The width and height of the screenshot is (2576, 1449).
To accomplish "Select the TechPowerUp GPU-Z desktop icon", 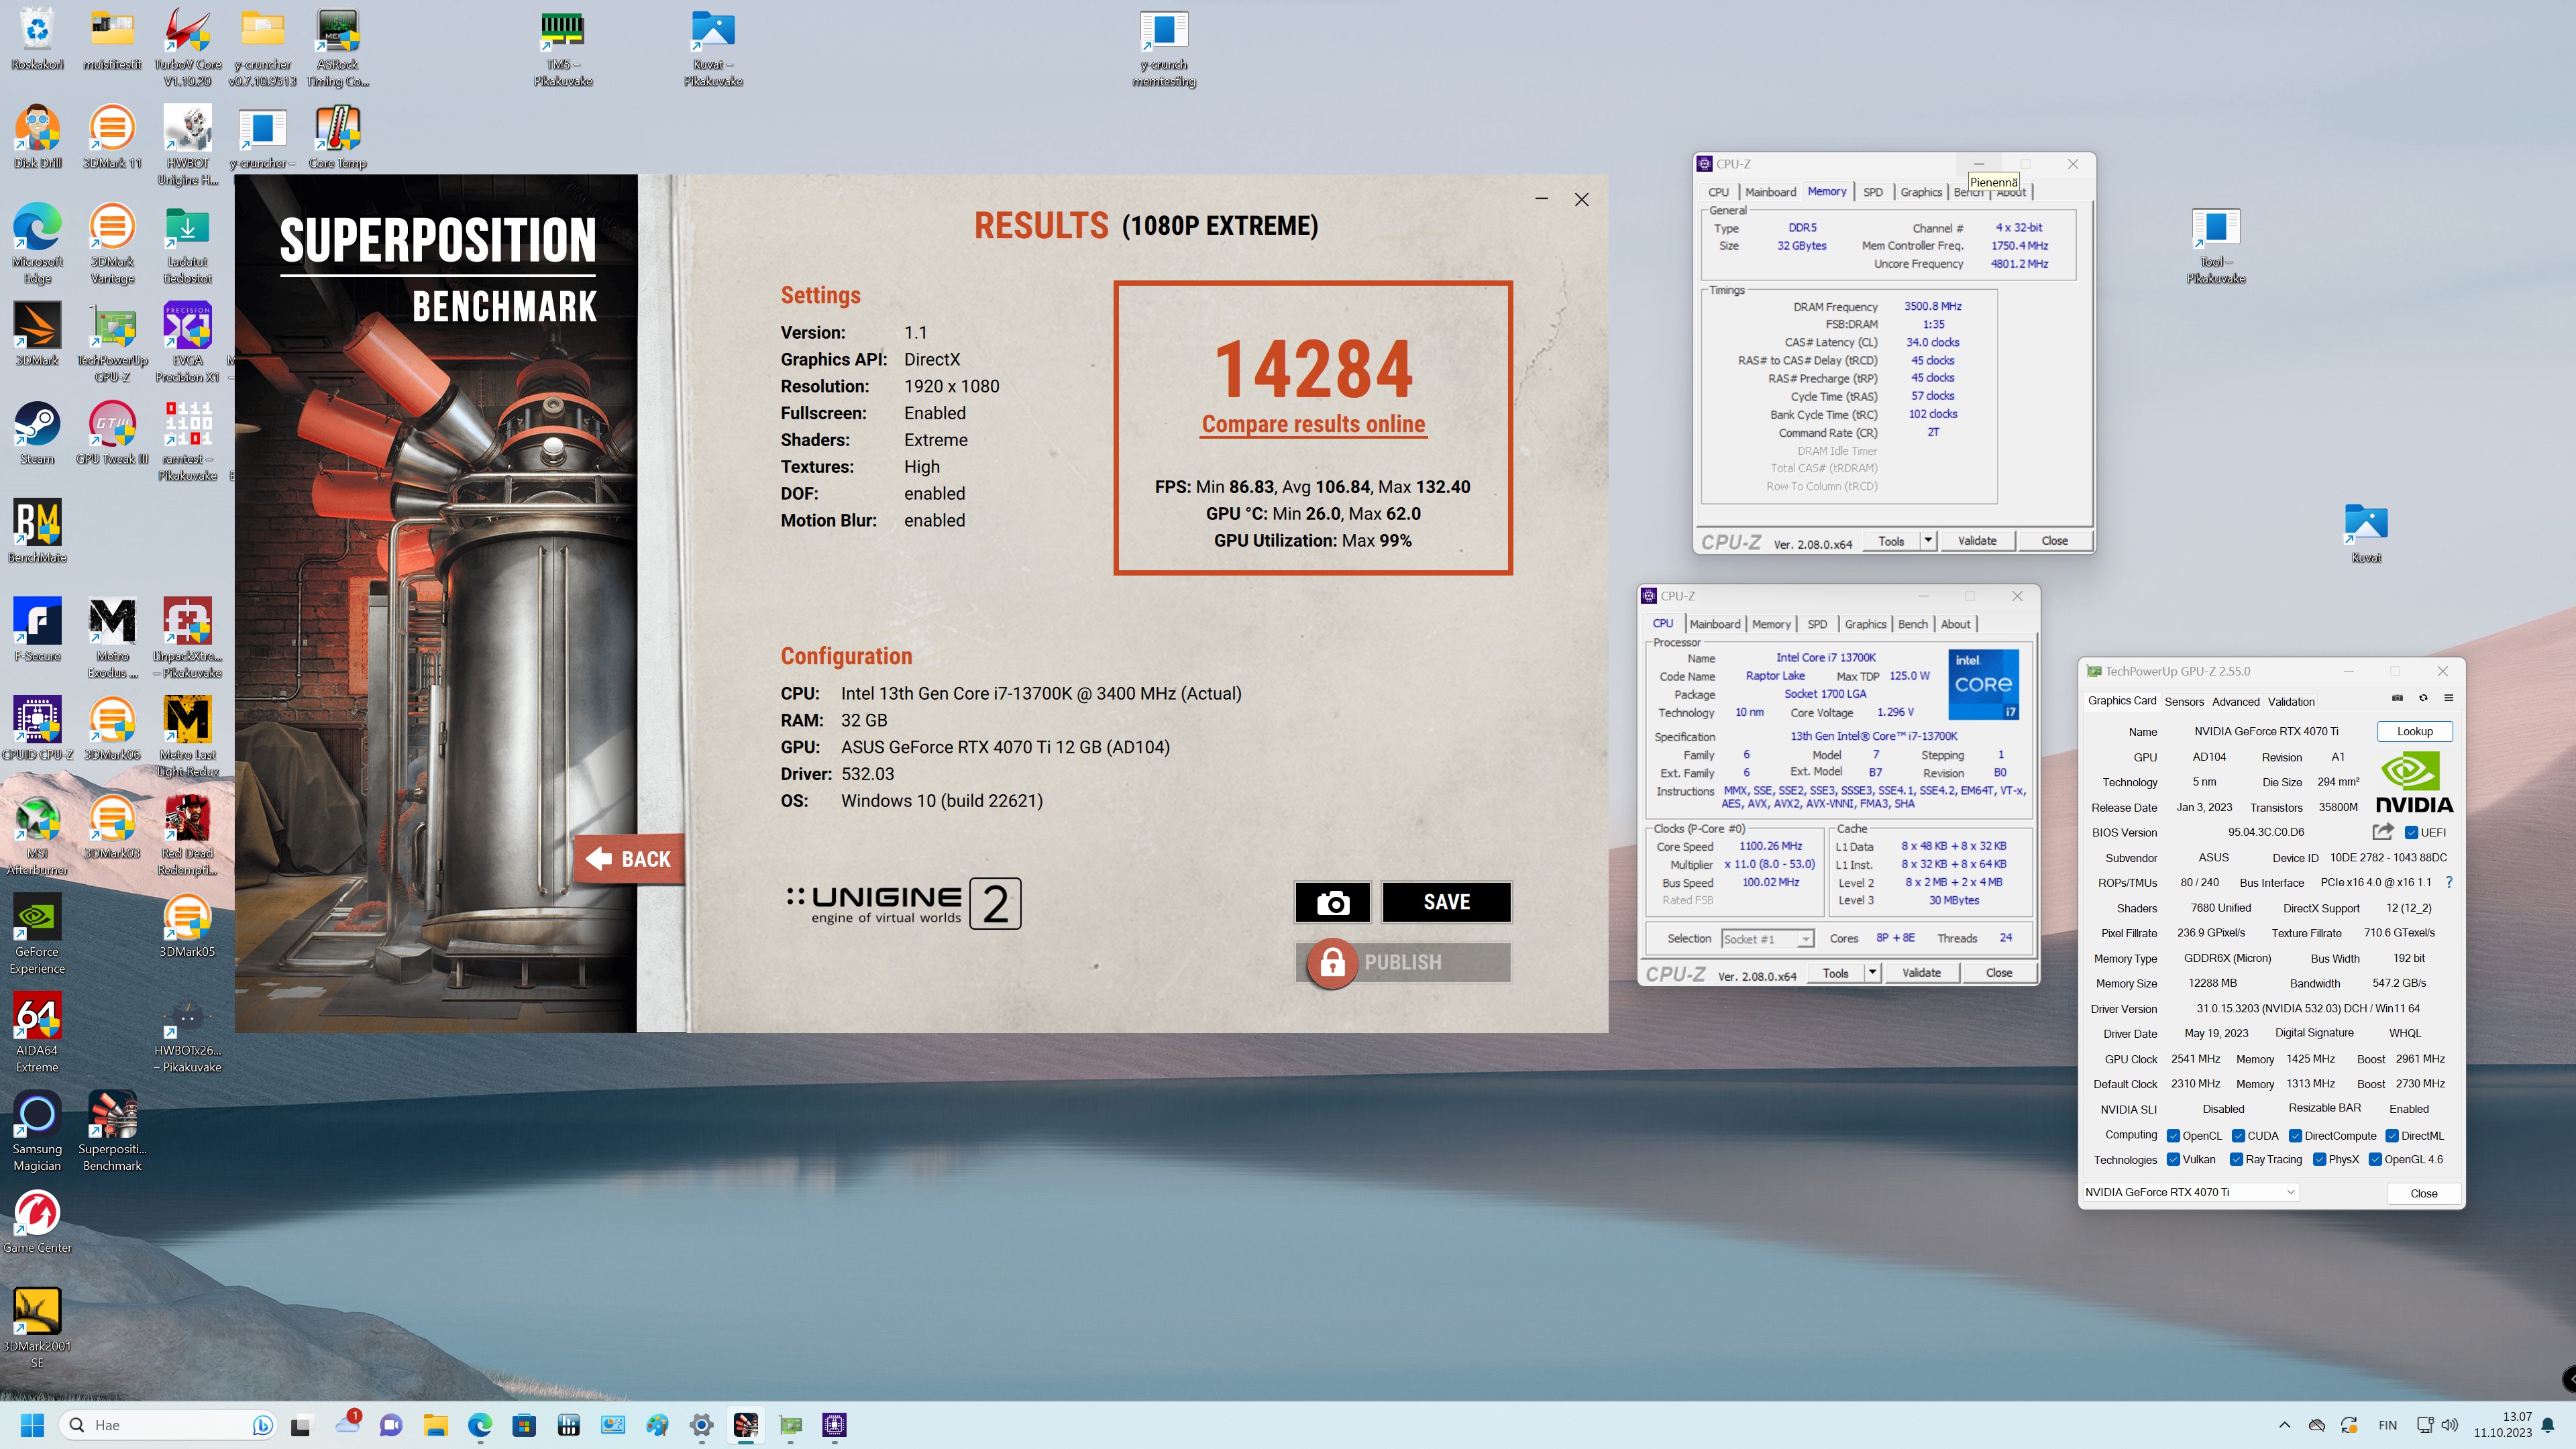I will (x=112, y=343).
